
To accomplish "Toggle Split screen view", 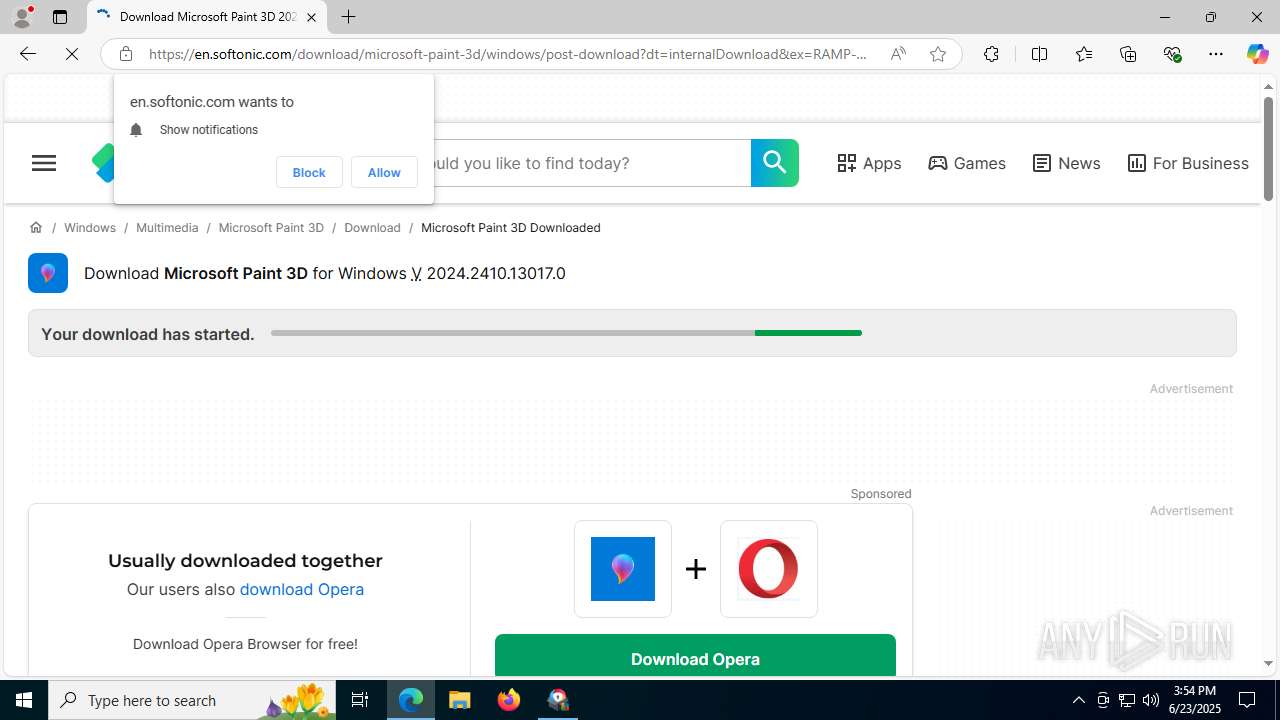I will [x=1039, y=54].
